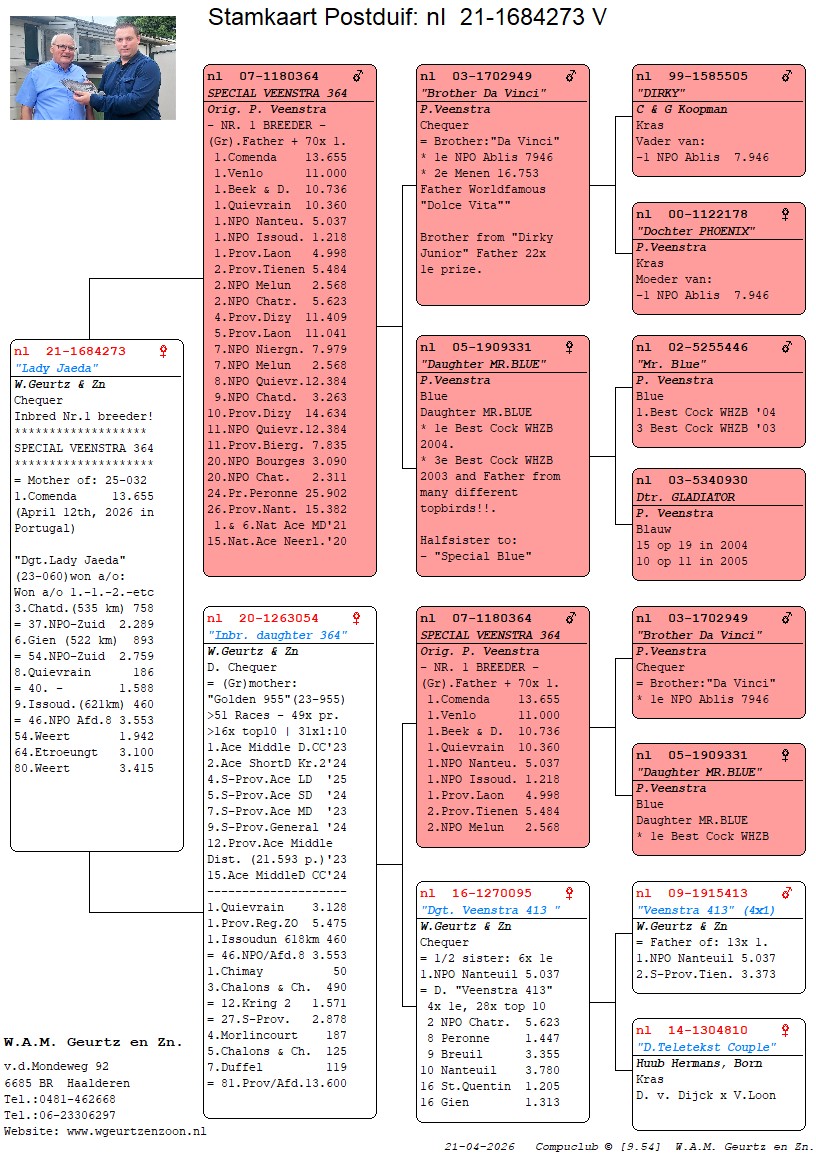
Task: Click female symbol beside ring nl 03-5340930
Action: 785,480
